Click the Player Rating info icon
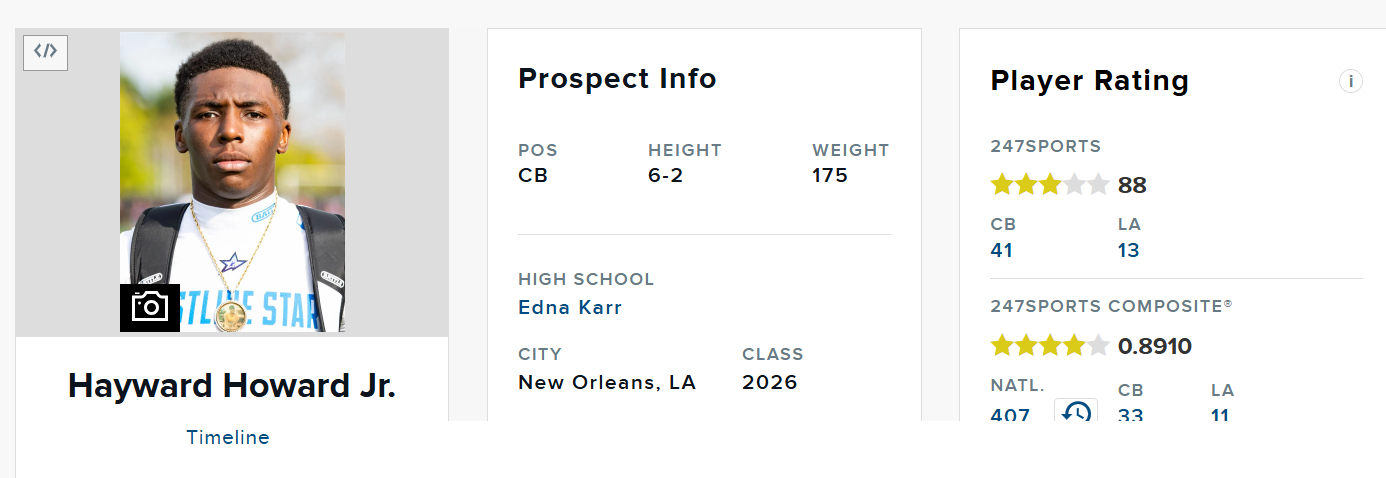Image resolution: width=1386 pixels, height=478 pixels. pos(1350,81)
